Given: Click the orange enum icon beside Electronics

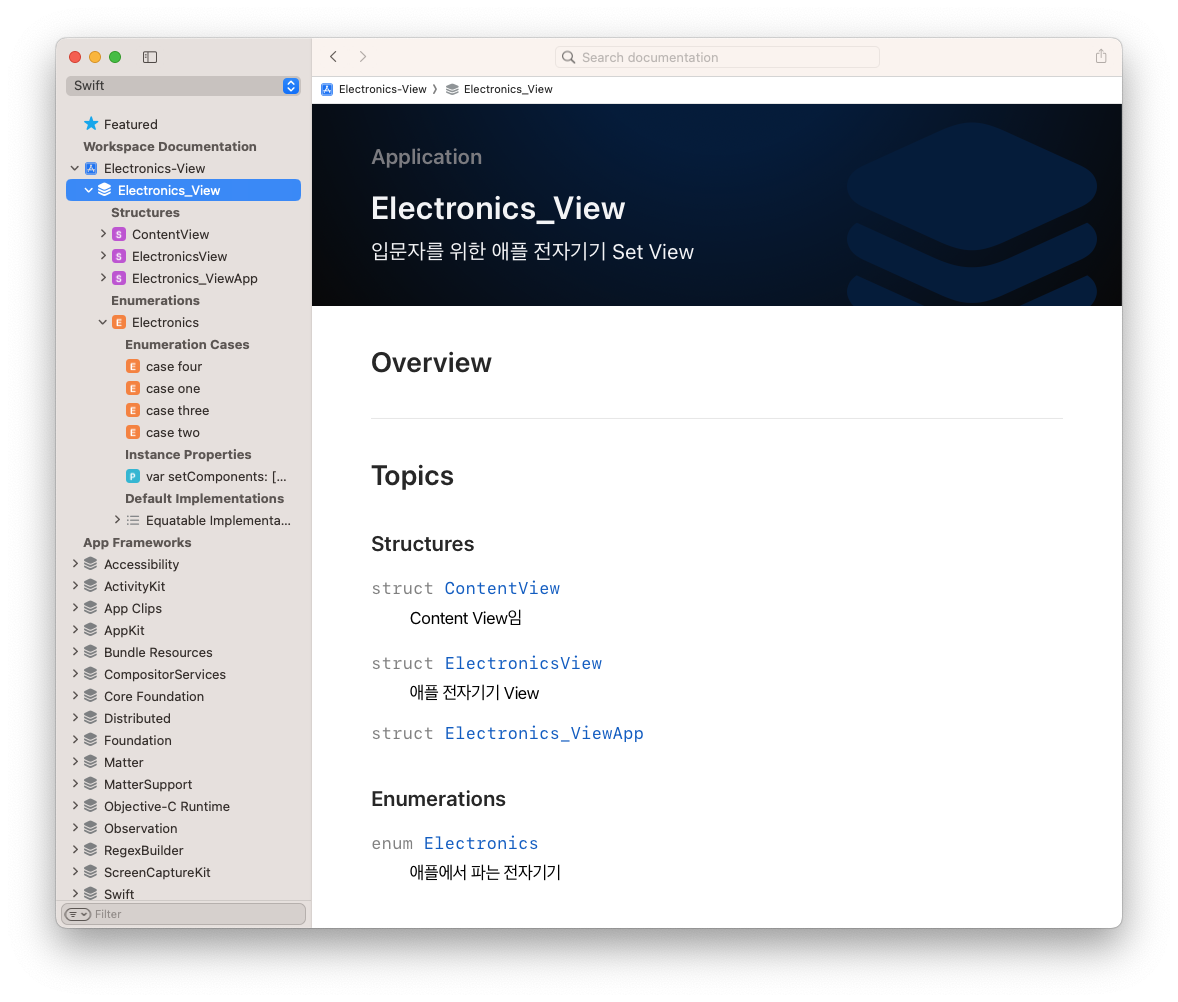Looking at the screenshot, I should click(119, 322).
